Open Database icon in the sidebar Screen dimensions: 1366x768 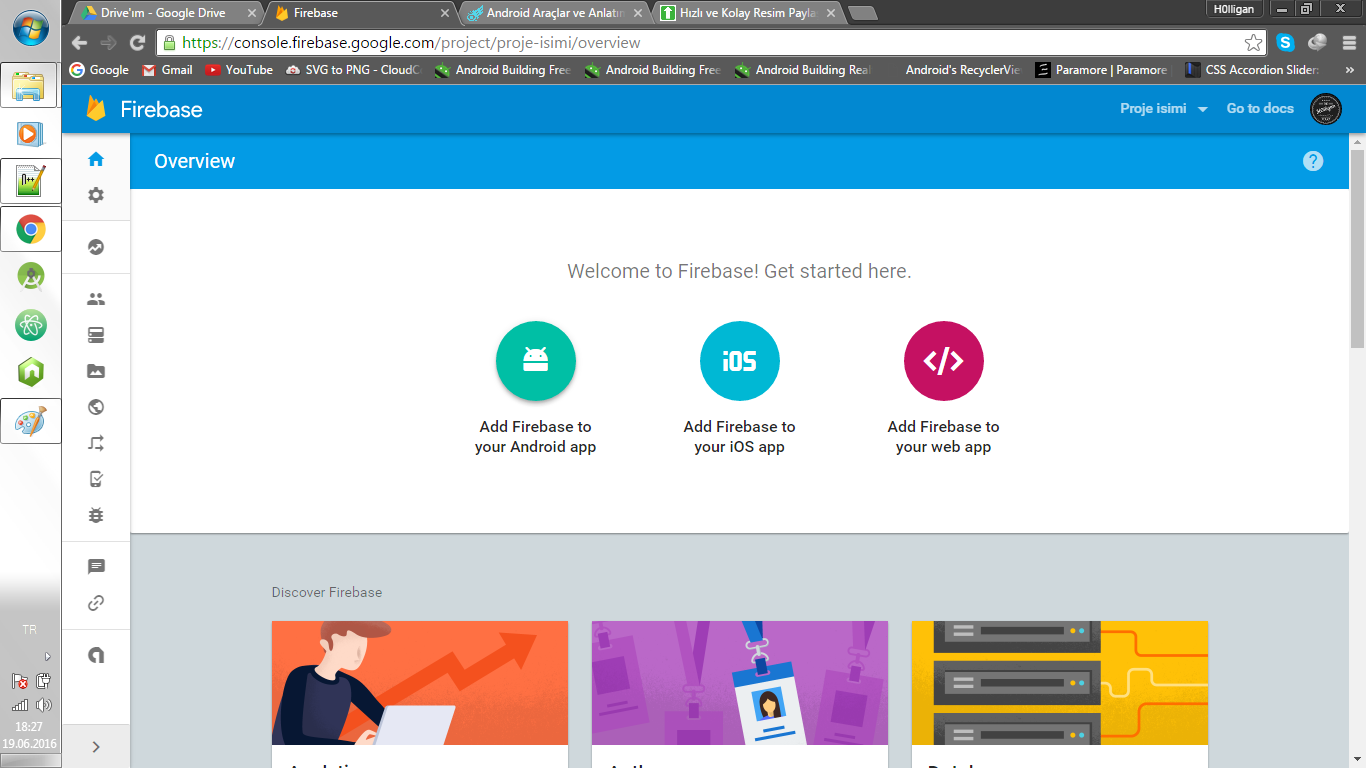tap(96, 335)
